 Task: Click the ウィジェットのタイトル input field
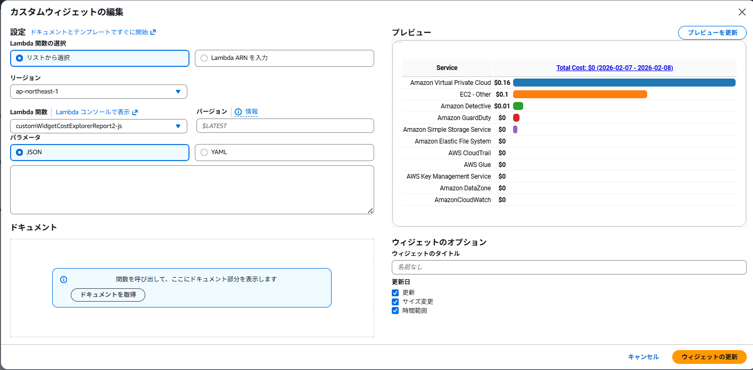569,267
